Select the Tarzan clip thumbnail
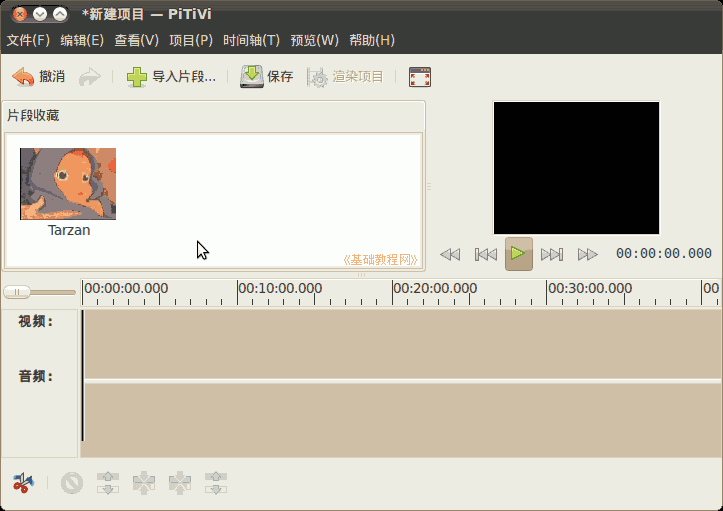The width and height of the screenshot is (723, 511). point(68,184)
